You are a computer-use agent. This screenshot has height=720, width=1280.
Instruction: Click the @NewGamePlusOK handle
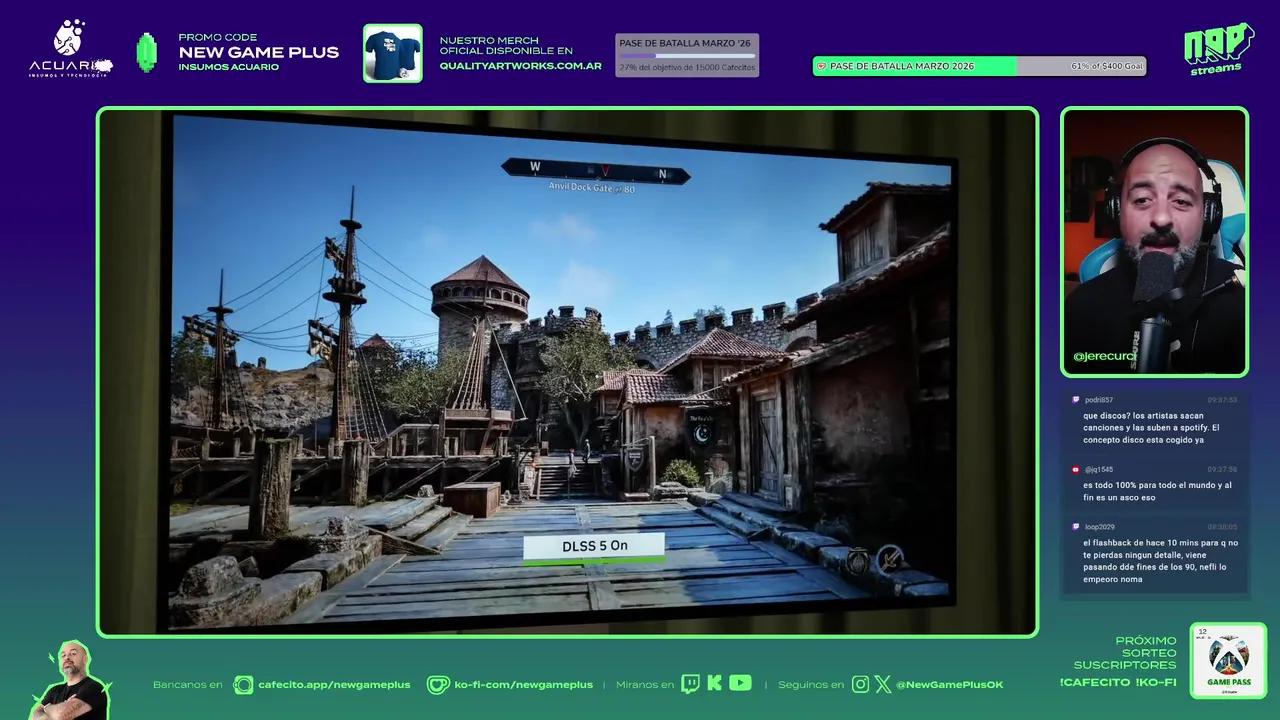click(949, 685)
